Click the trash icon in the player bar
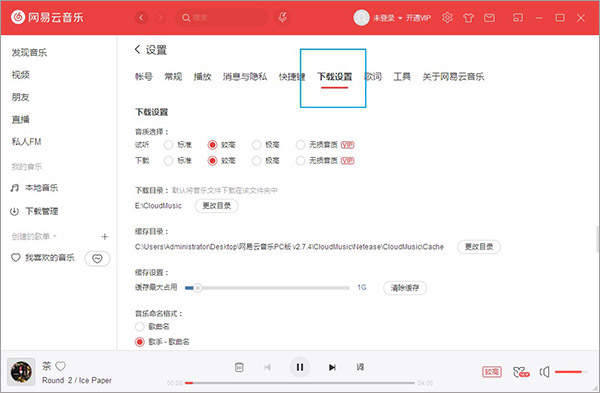The image size is (600, 393). tap(239, 367)
